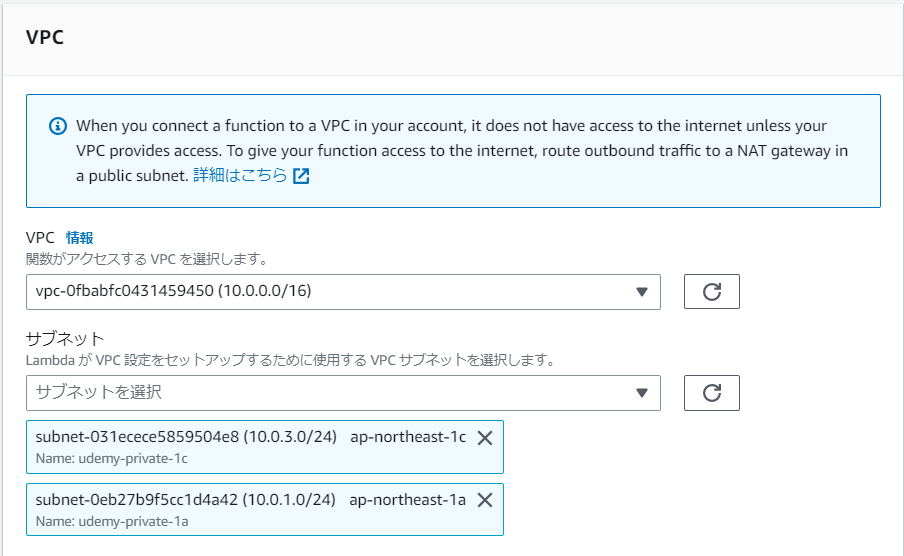Expand the サブネットを選択 dropdown arrow
Viewport: 904px width, 556px height.
coord(642,393)
